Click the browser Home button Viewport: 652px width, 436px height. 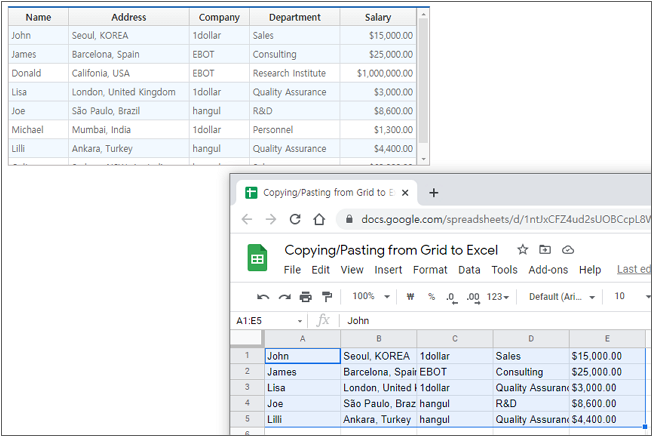(319, 219)
